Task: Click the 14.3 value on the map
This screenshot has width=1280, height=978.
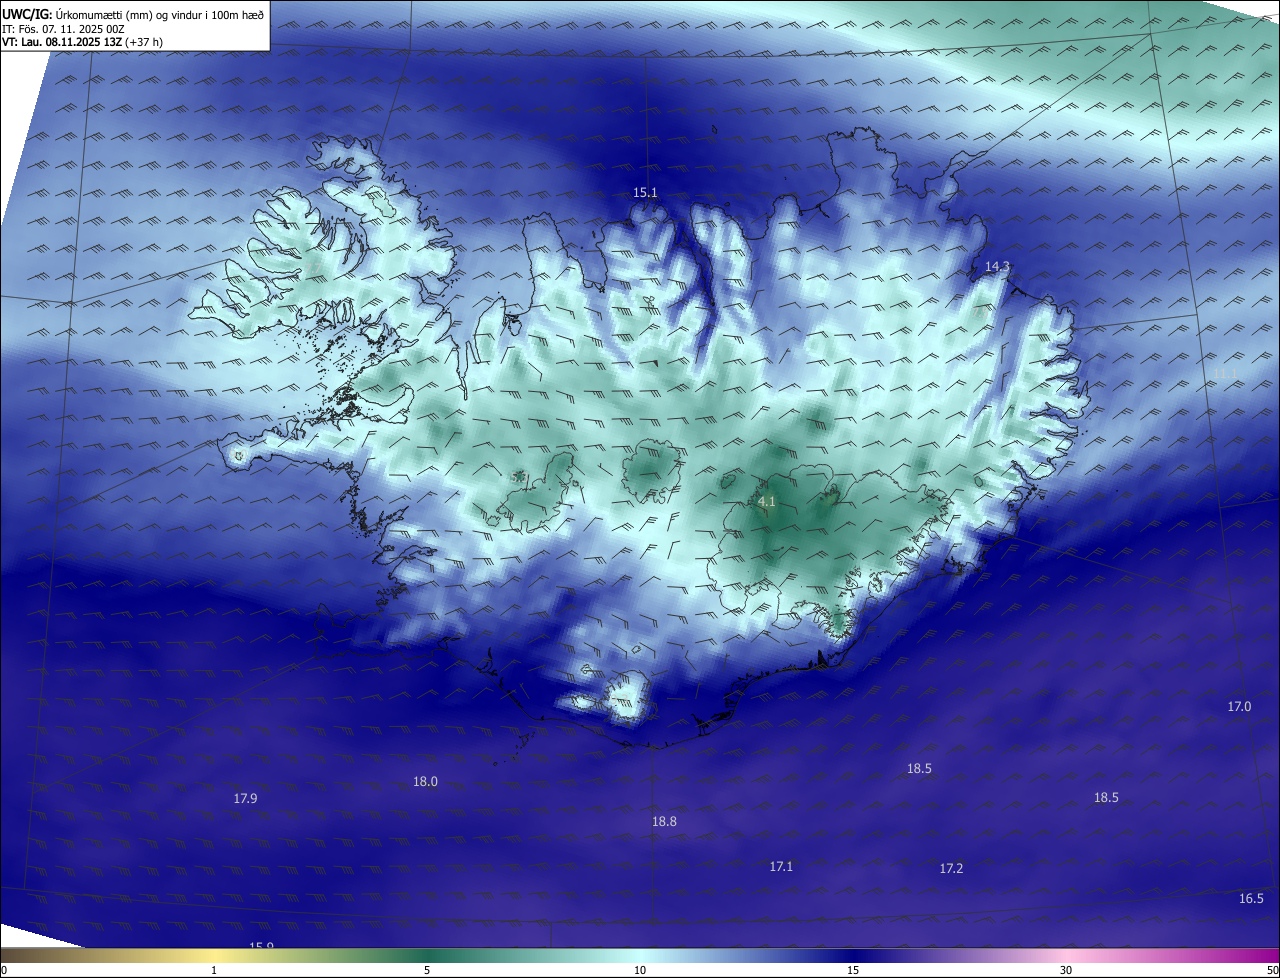Action: point(998,266)
